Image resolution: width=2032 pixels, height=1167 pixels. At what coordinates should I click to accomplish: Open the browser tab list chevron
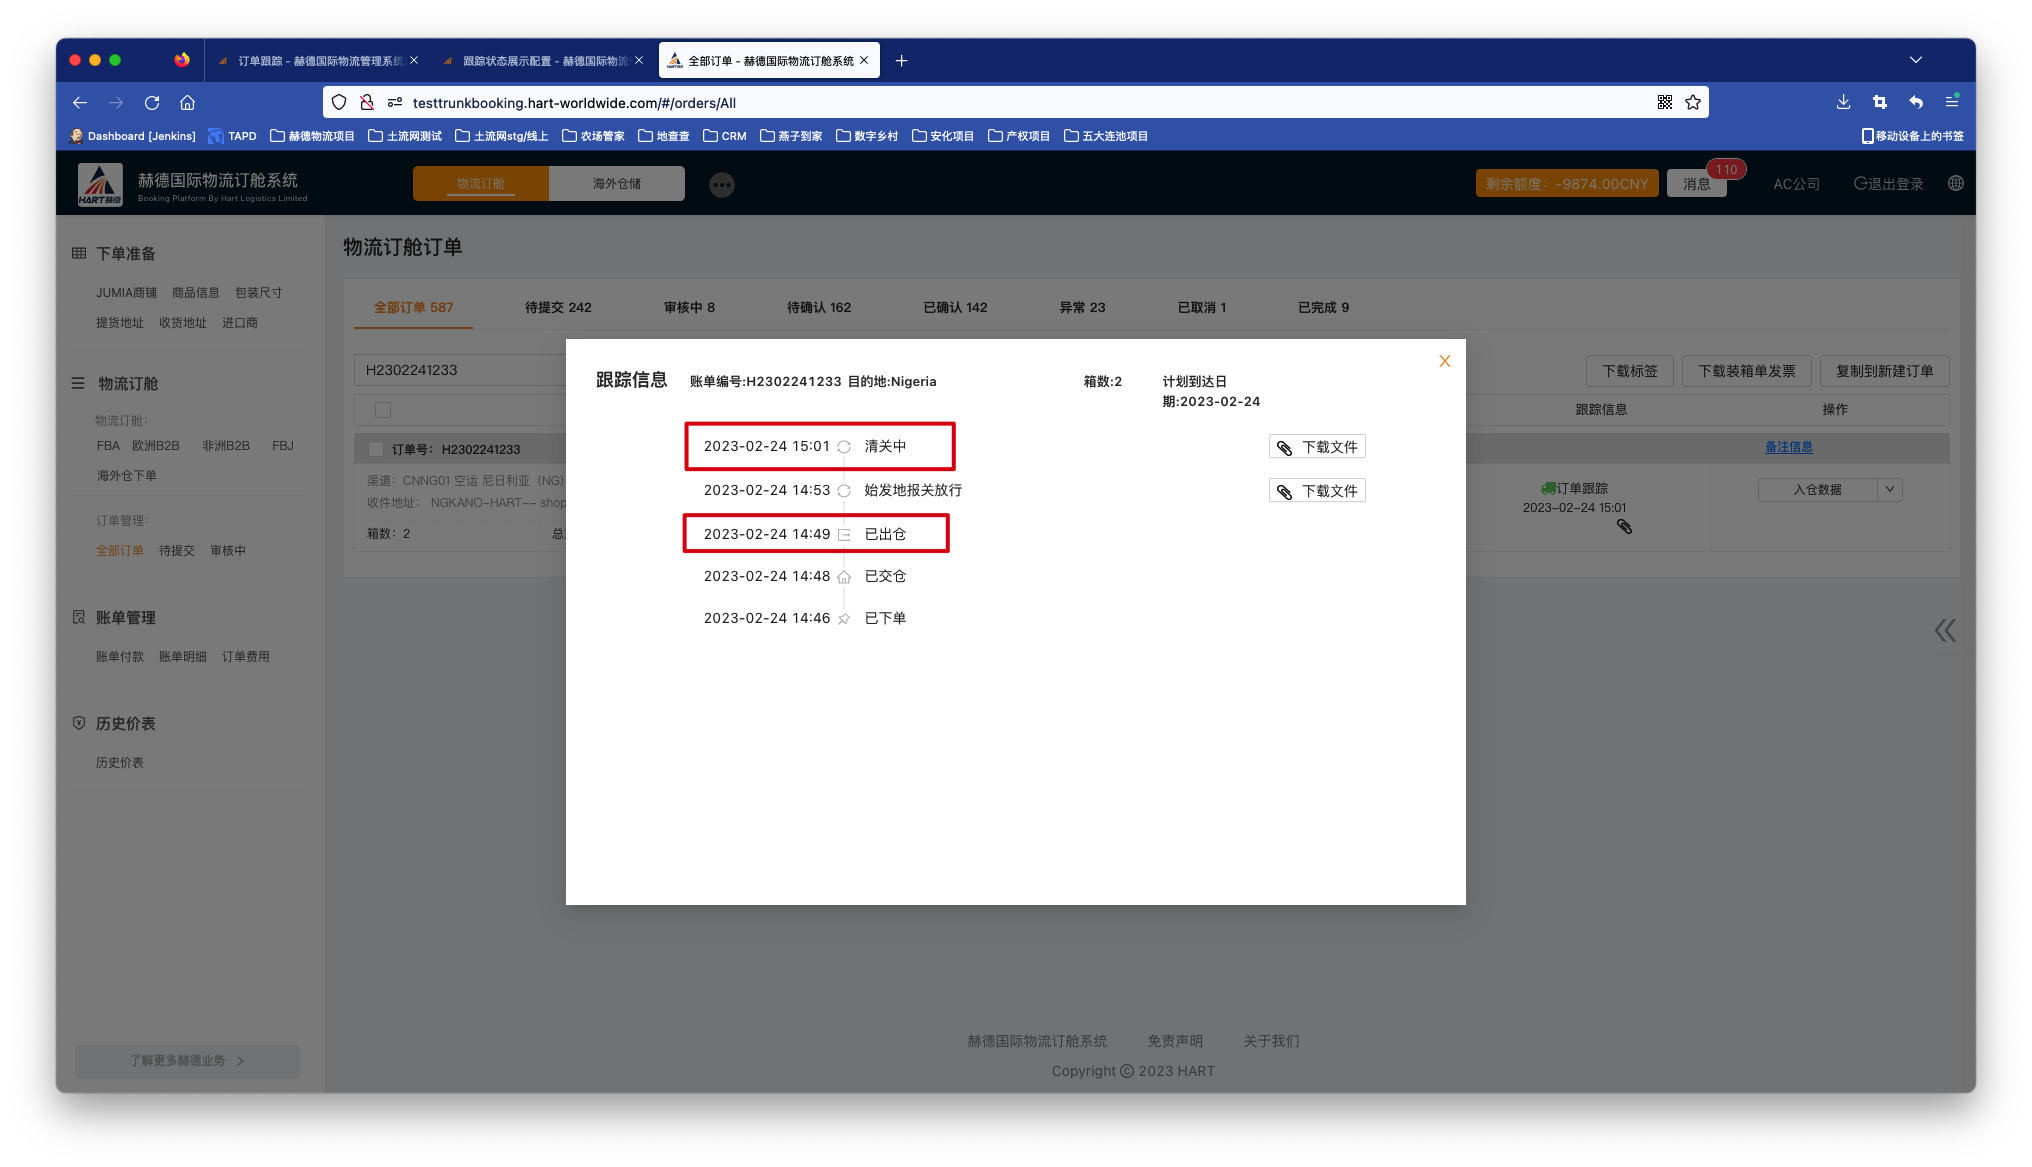pyautogui.click(x=1915, y=60)
